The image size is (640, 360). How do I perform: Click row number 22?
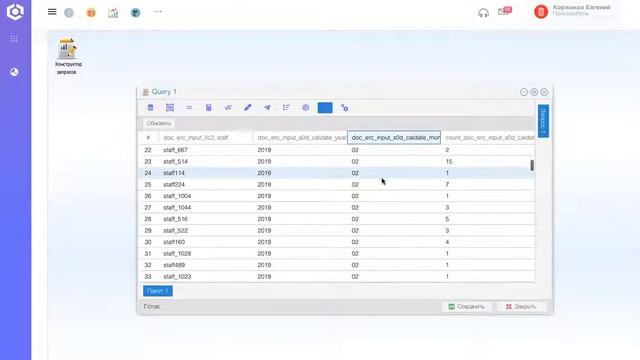click(148, 150)
